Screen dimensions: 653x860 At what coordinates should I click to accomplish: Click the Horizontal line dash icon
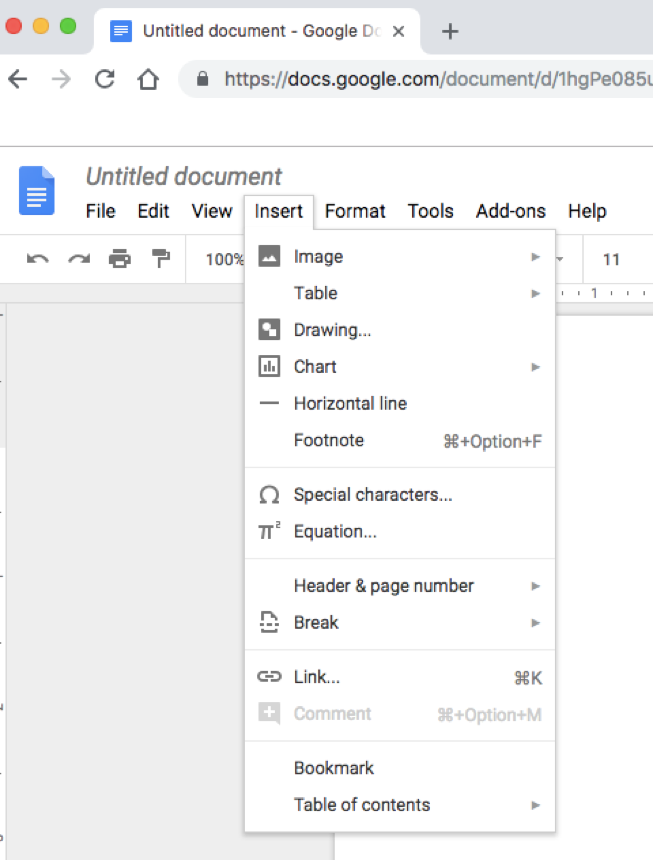tap(269, 403)
